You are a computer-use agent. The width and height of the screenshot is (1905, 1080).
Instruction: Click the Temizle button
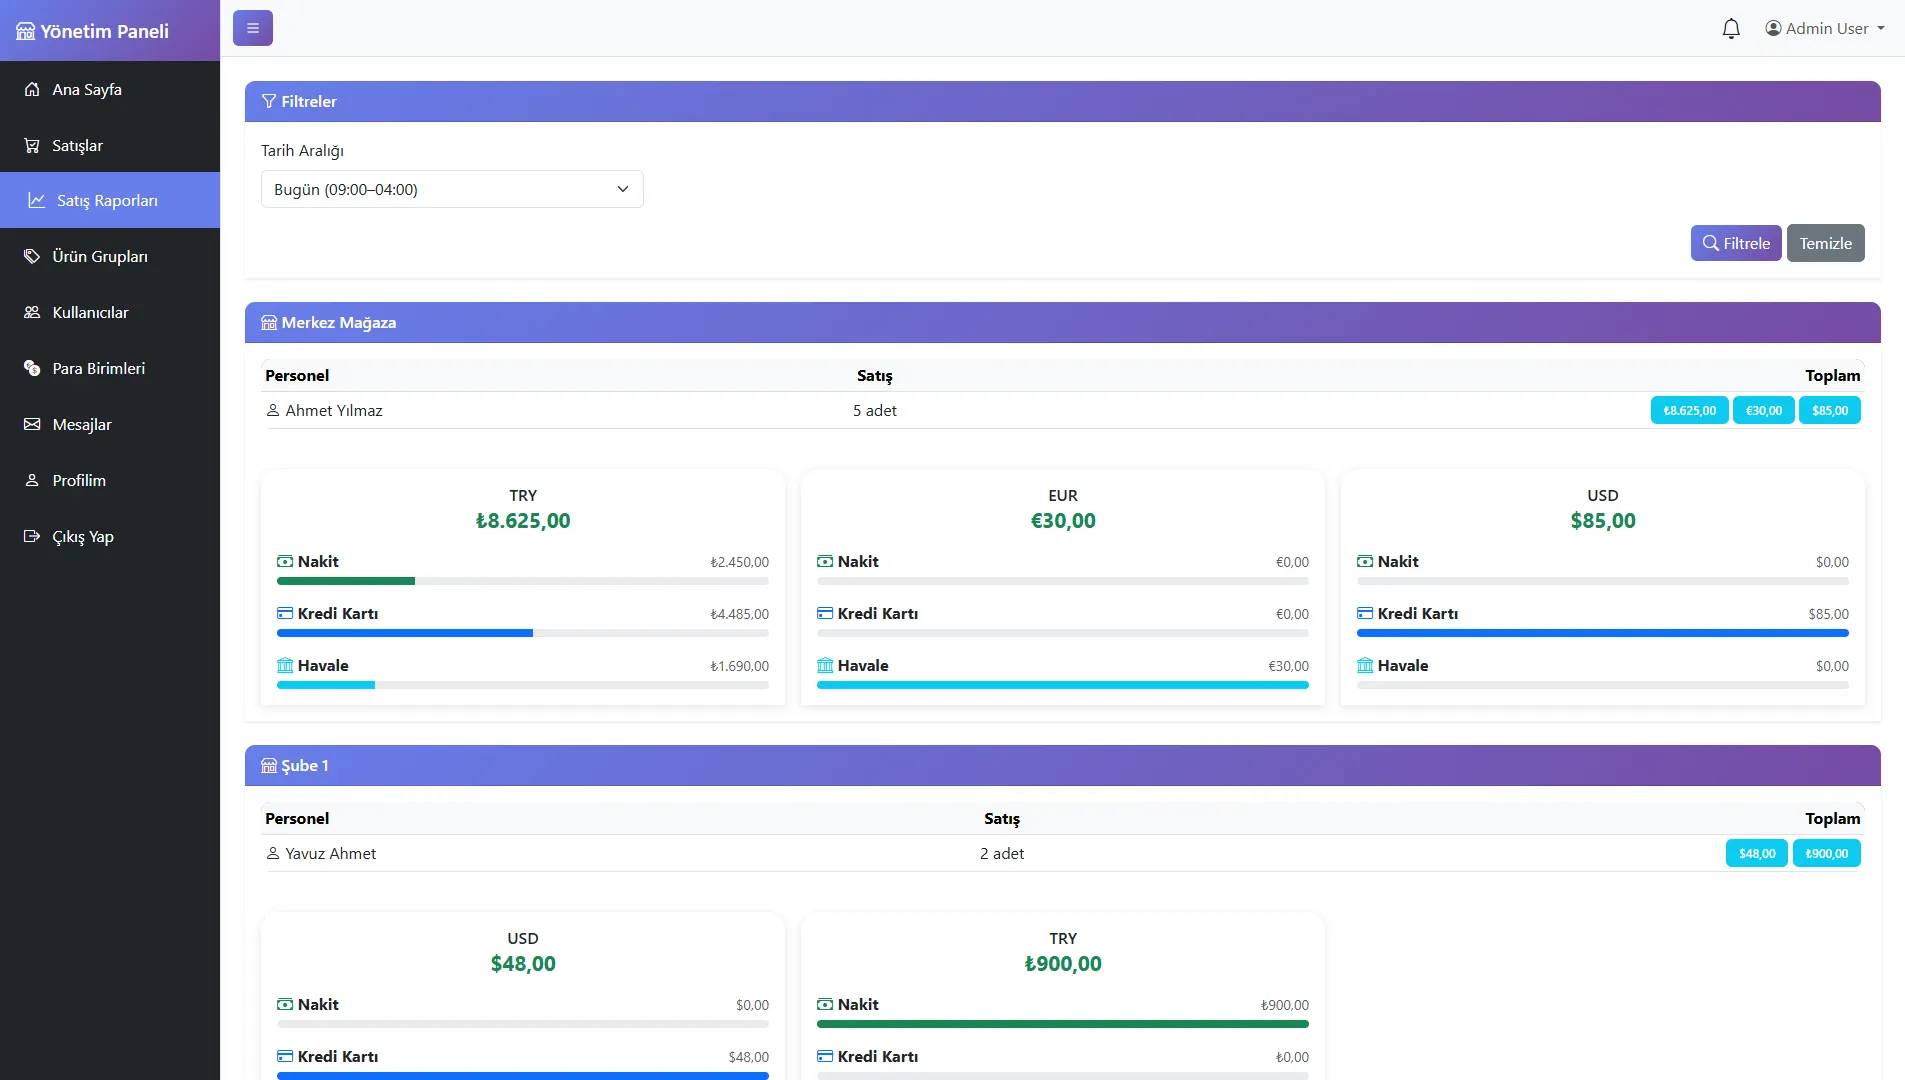click(x=1826, y=243)
